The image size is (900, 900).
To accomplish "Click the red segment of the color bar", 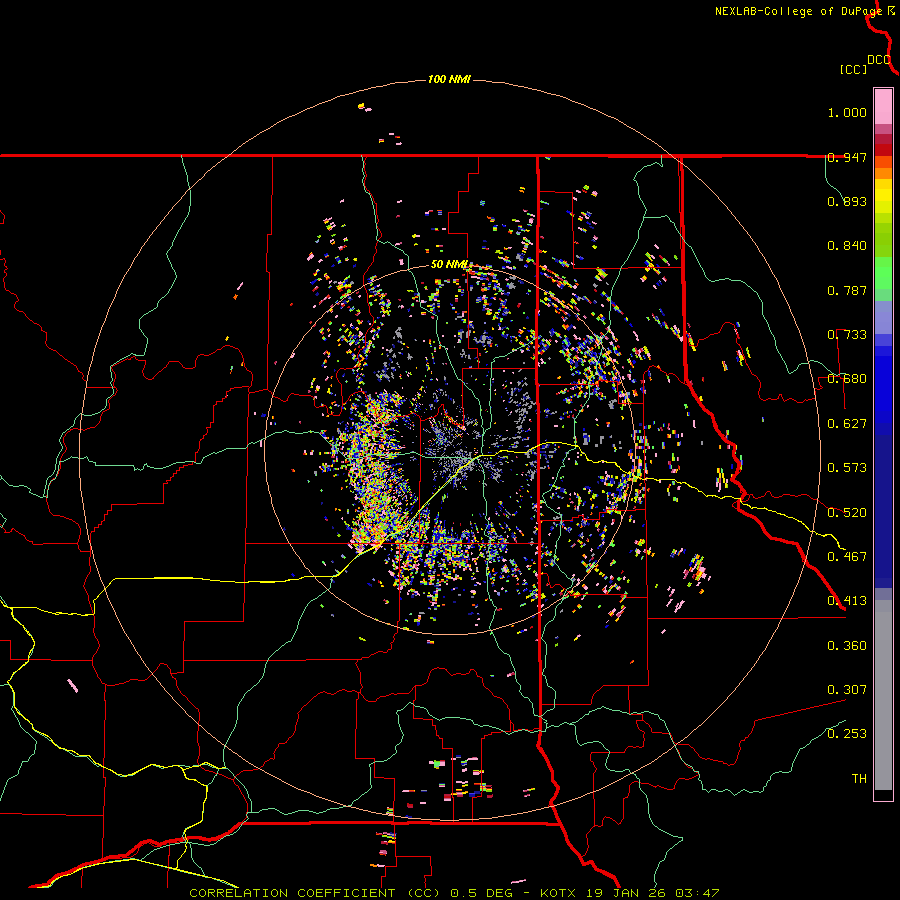I will tap(883, 150).
